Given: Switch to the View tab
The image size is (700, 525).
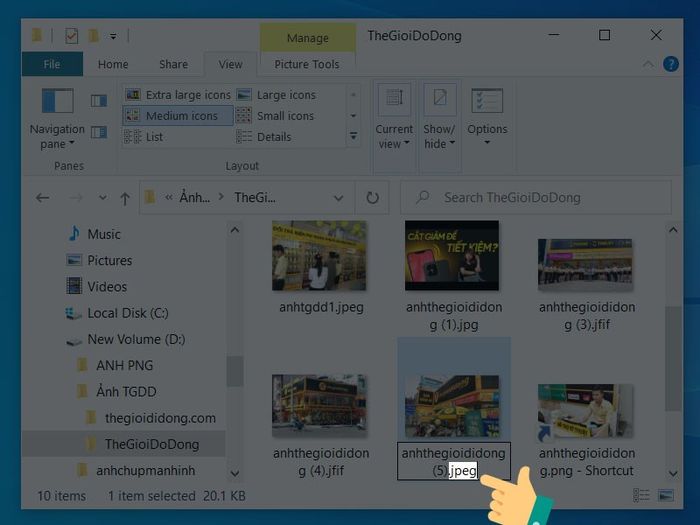Looking at the screenshot, I should pyautogui.click(x=230, y=64).
